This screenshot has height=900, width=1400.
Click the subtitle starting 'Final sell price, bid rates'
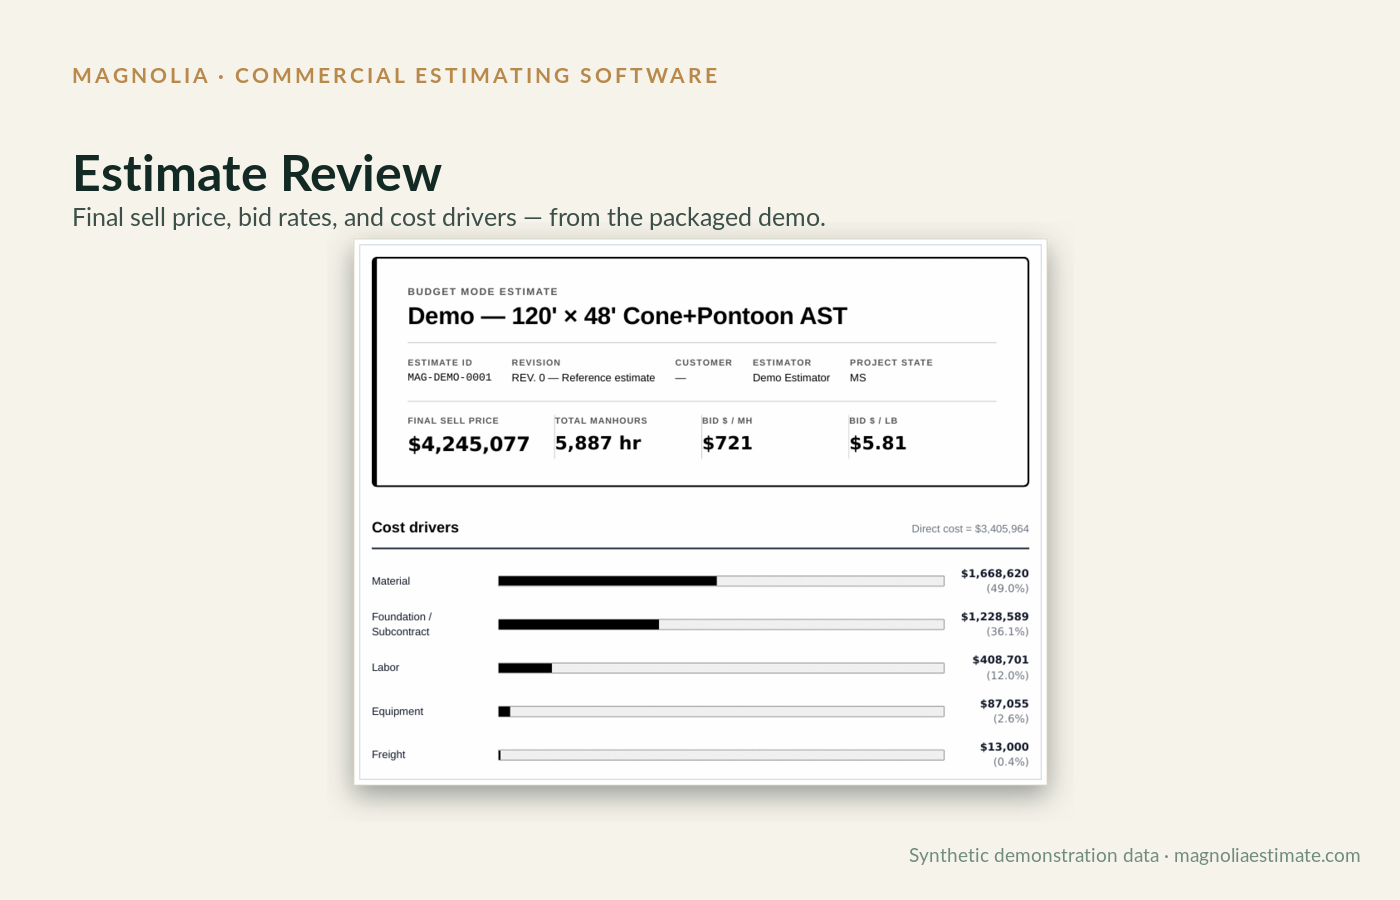click(x=449, y=217)
